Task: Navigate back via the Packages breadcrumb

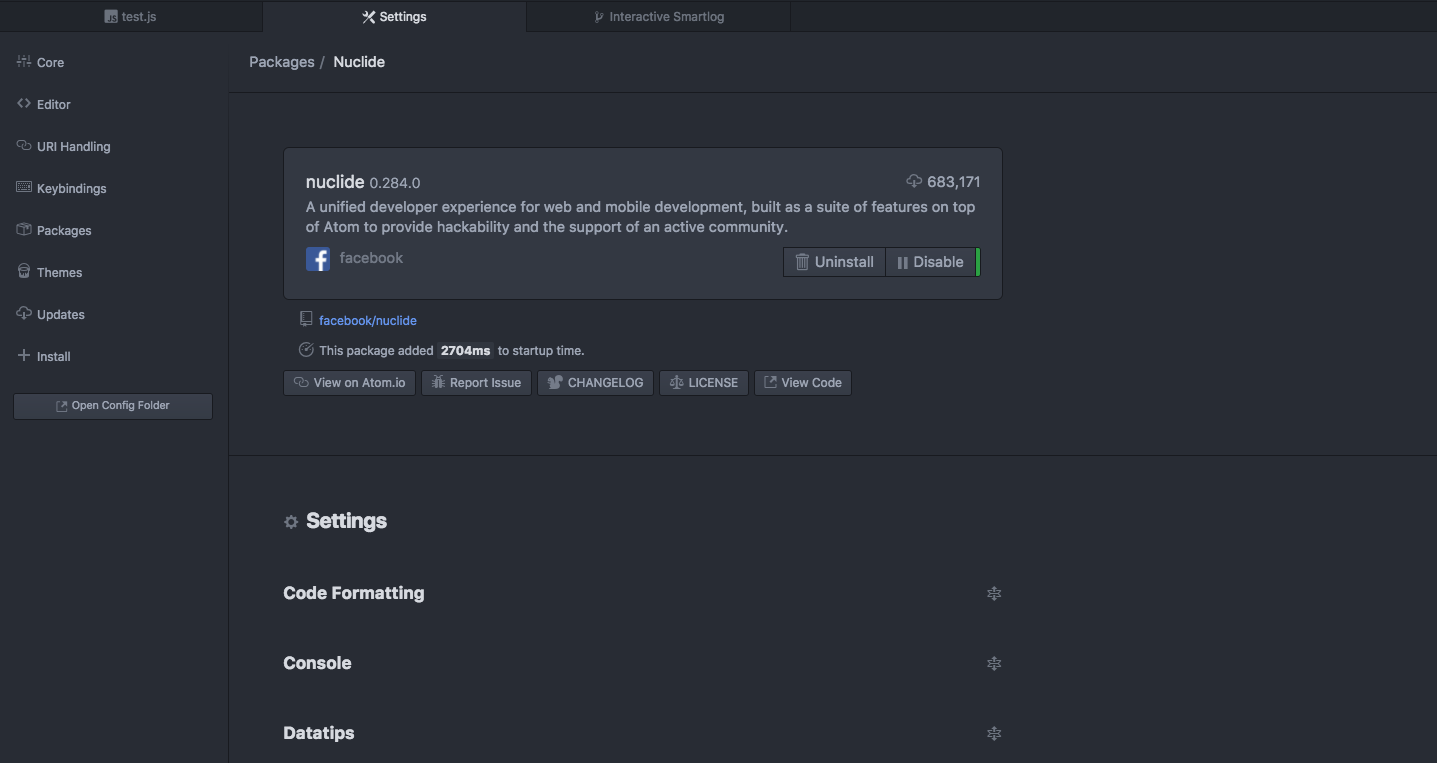Action: coord(281,61)
